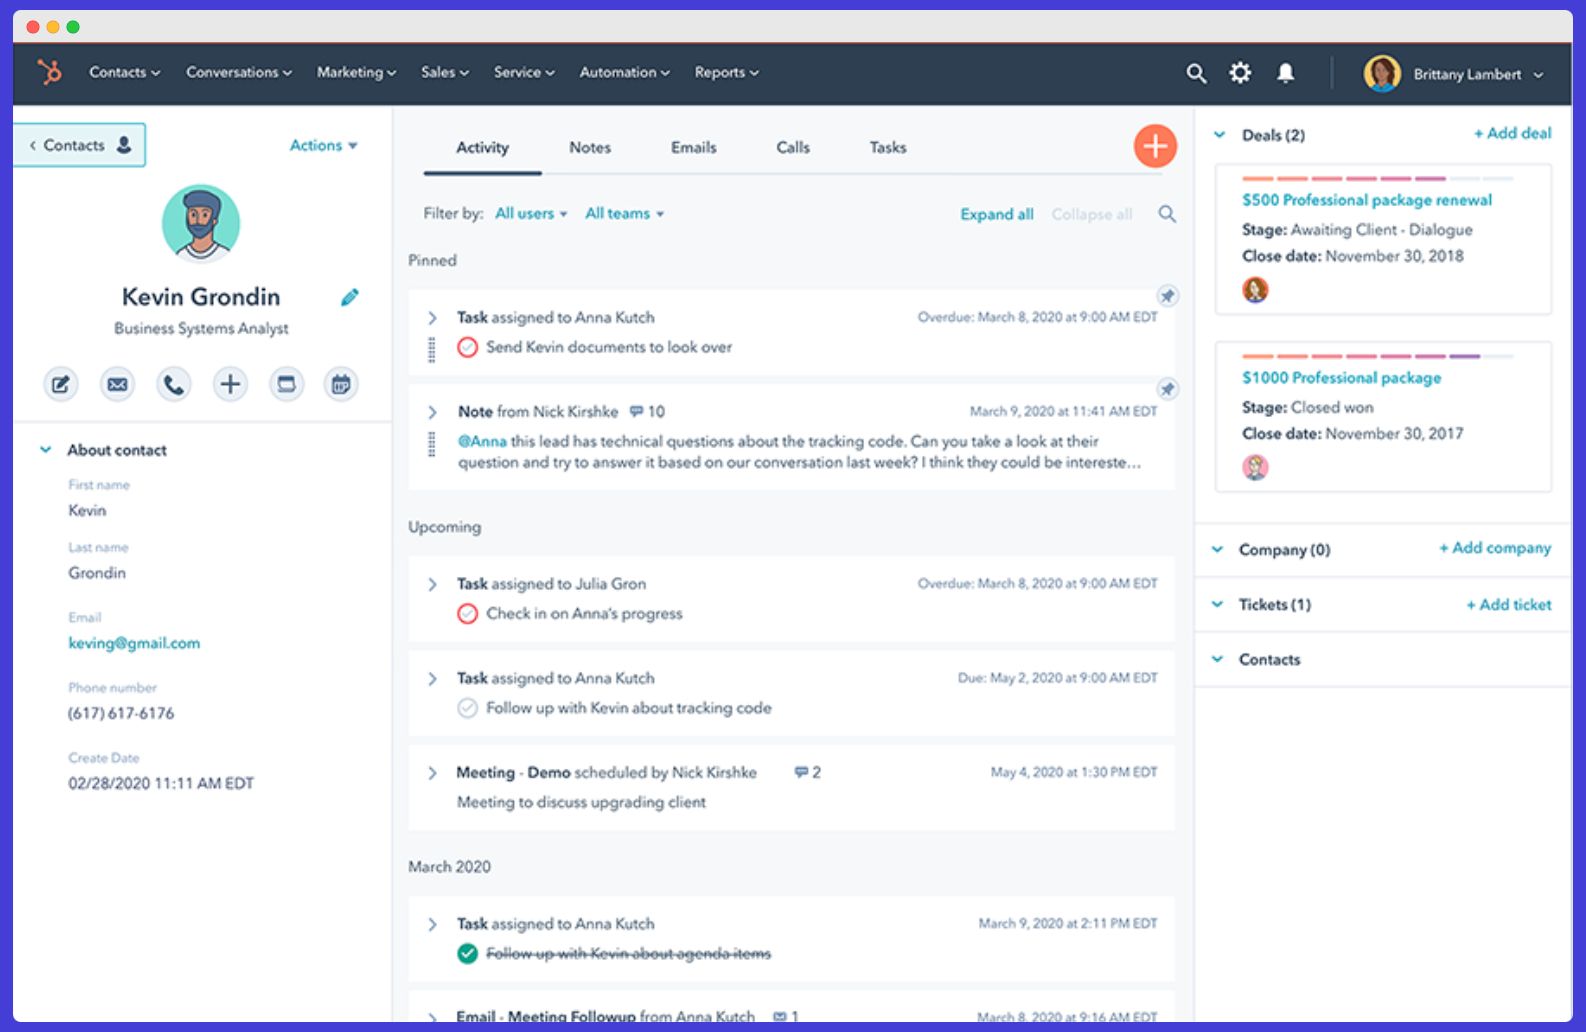Viewport: 1586px width, 1032px height.
Task: Send email using the envelope icon
Action: point(117,384)
